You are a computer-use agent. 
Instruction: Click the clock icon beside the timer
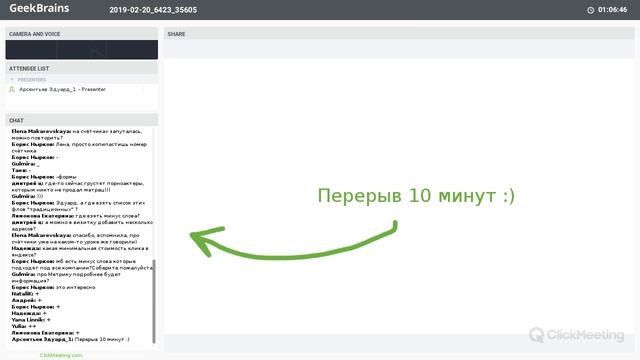pos(590,10)
